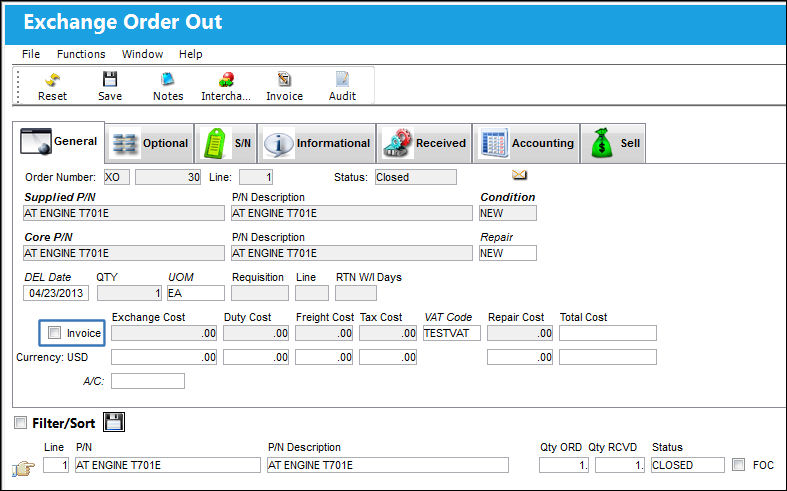Switch to the General tab
This screenshot has height=491, width=787.
[x=59, y=142]
